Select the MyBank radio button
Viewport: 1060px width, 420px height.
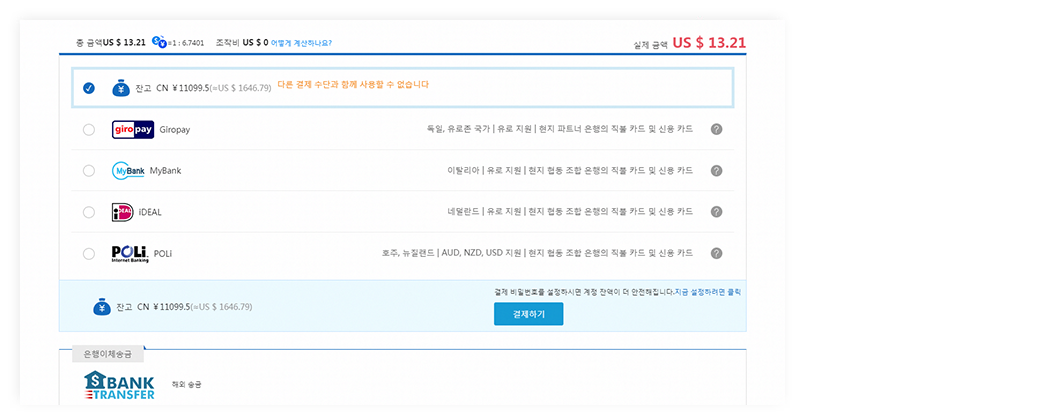pyautogui.click(x=89, y=171)
